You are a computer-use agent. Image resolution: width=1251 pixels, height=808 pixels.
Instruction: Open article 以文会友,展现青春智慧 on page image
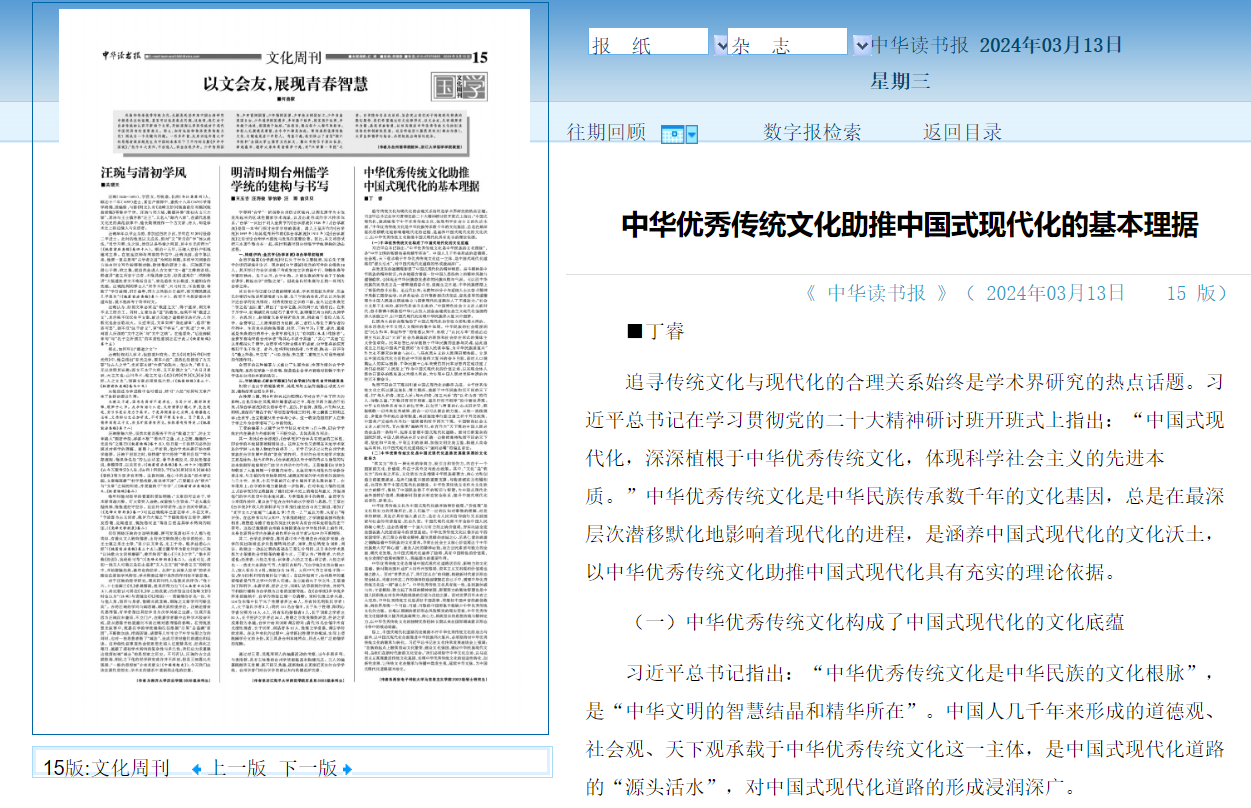[x=285, y=84]
